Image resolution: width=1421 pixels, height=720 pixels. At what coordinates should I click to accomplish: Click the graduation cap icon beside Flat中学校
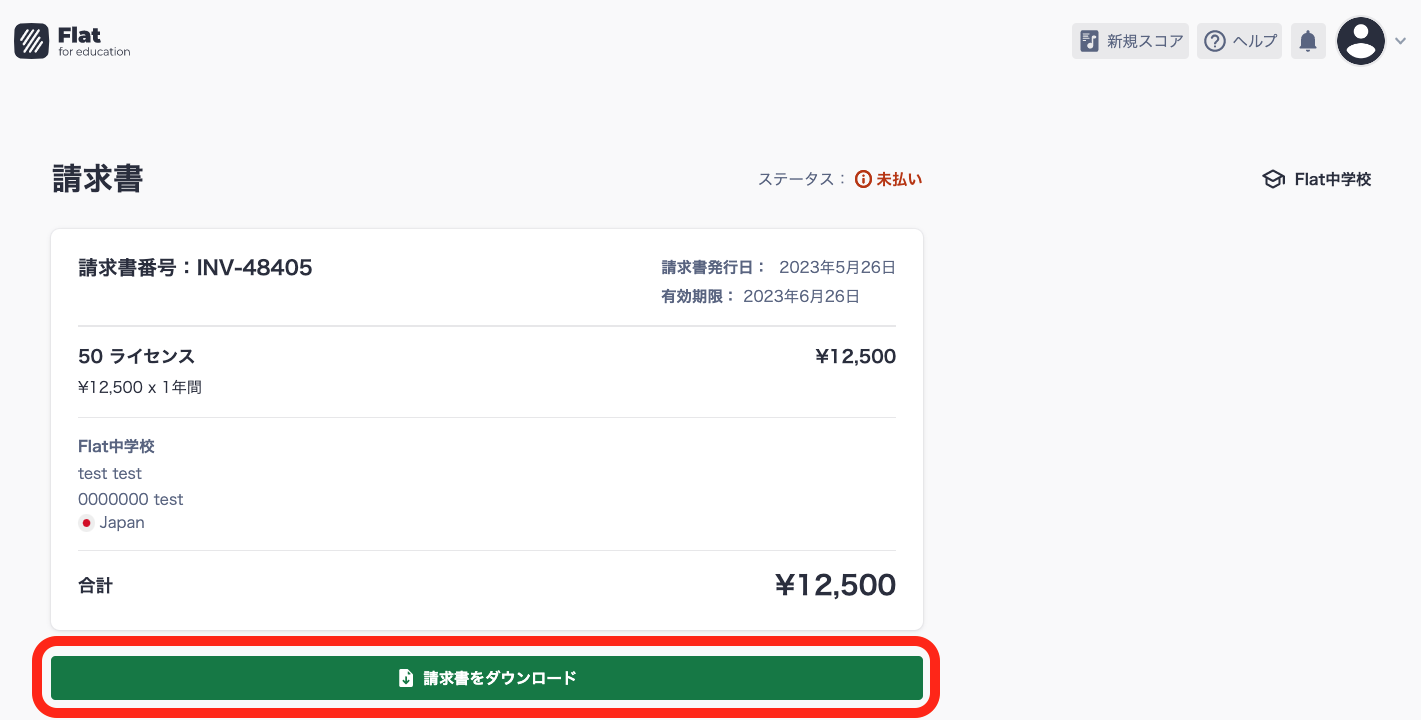[x=1273, y=178]
